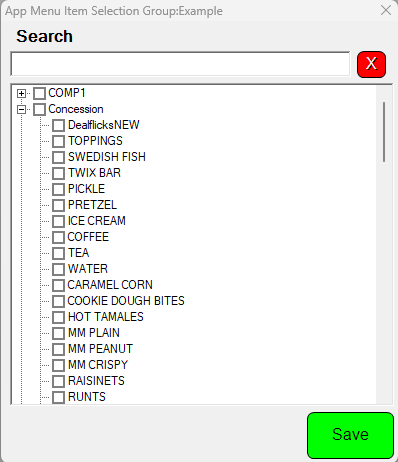This screenshot has width=398, height=462.
Task: Select the MM PEANUT item label
Action: [x=100, y=349]
